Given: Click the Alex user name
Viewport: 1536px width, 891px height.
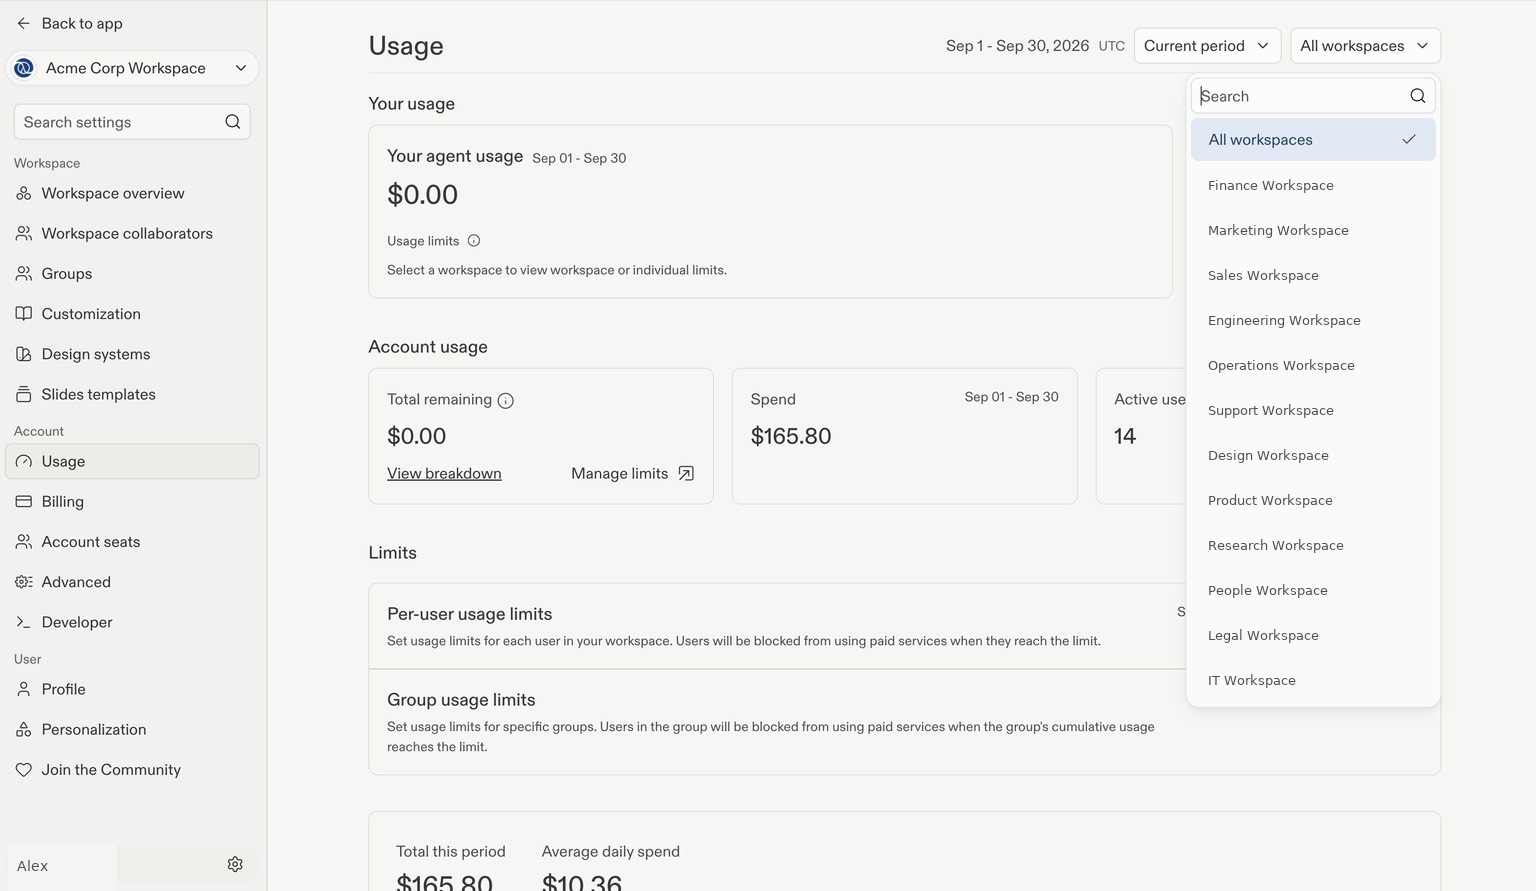Looking at the screenshot, I should 32,865.
